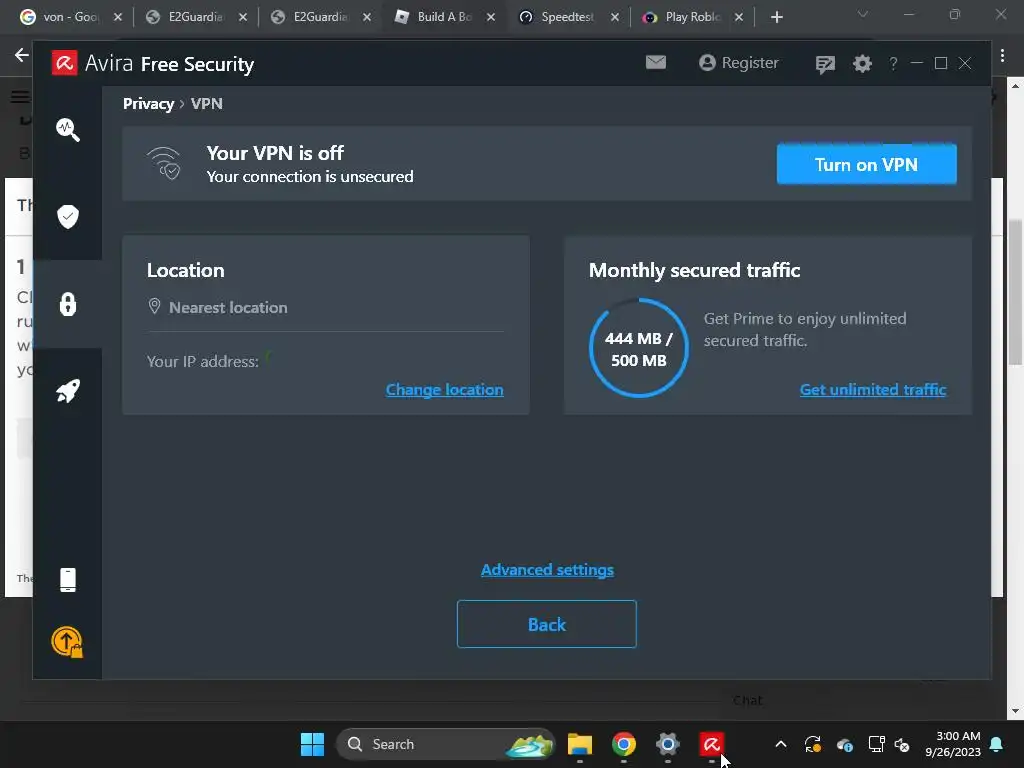Click the OneDrive cloud tray icon
The image size is (1024, 768).
[x=844, y=744]
